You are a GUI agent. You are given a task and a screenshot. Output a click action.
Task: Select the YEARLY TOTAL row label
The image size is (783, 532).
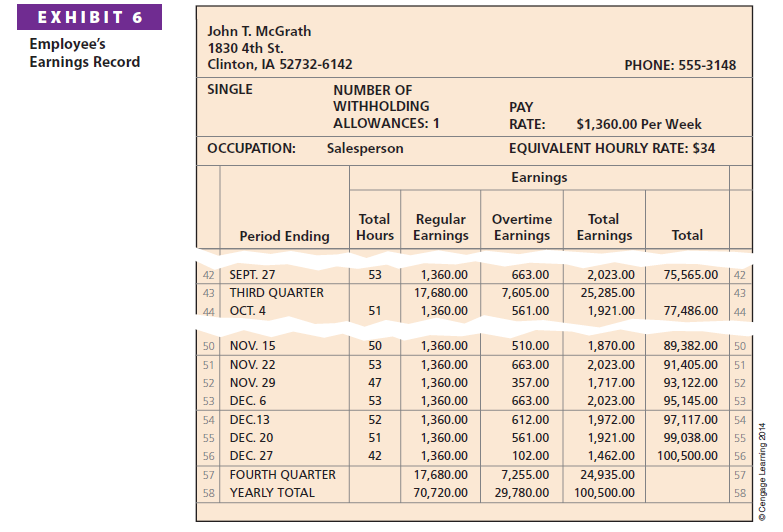pyautogui.click(x=272, y=492)
